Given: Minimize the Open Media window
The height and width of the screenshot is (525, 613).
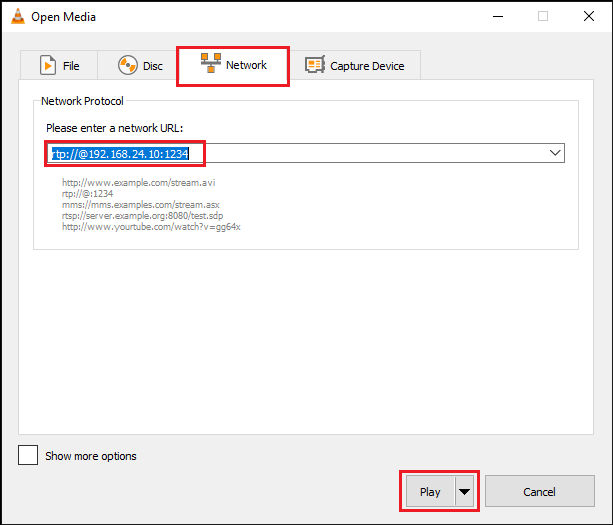Looking at the screenshot, I should pos(498,16).
